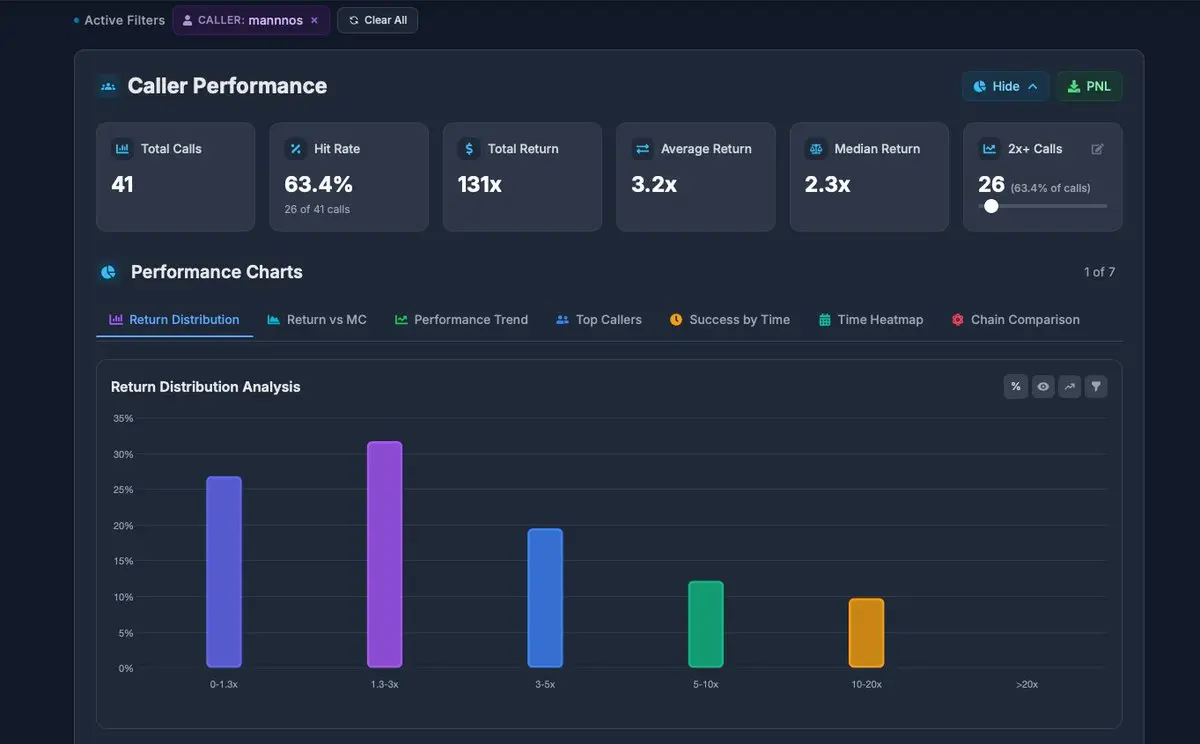Screen dimensions: 1200x744
Task: Download the PNL report
Action: click(1090, 86)
